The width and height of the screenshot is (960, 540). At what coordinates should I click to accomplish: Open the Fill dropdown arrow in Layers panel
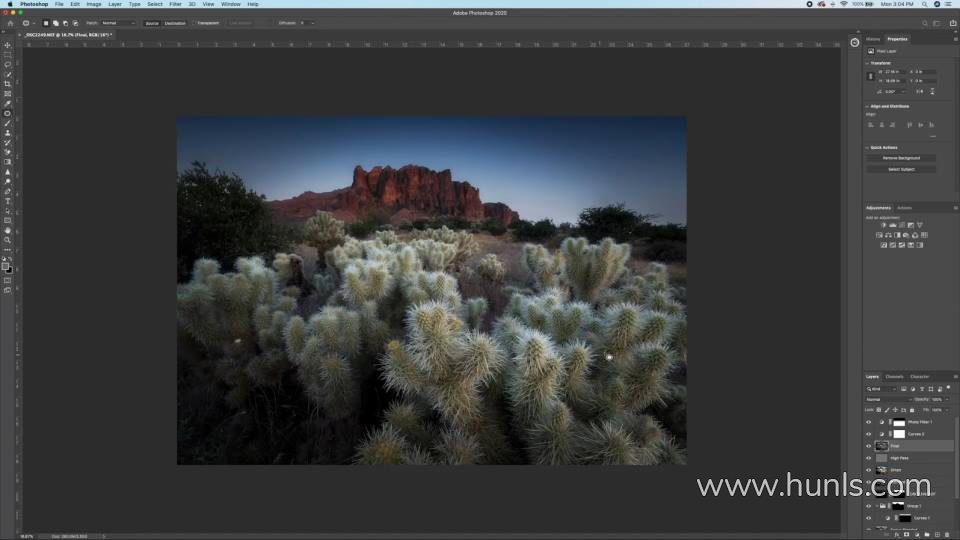pyautogui.click(x=947, y=410)
